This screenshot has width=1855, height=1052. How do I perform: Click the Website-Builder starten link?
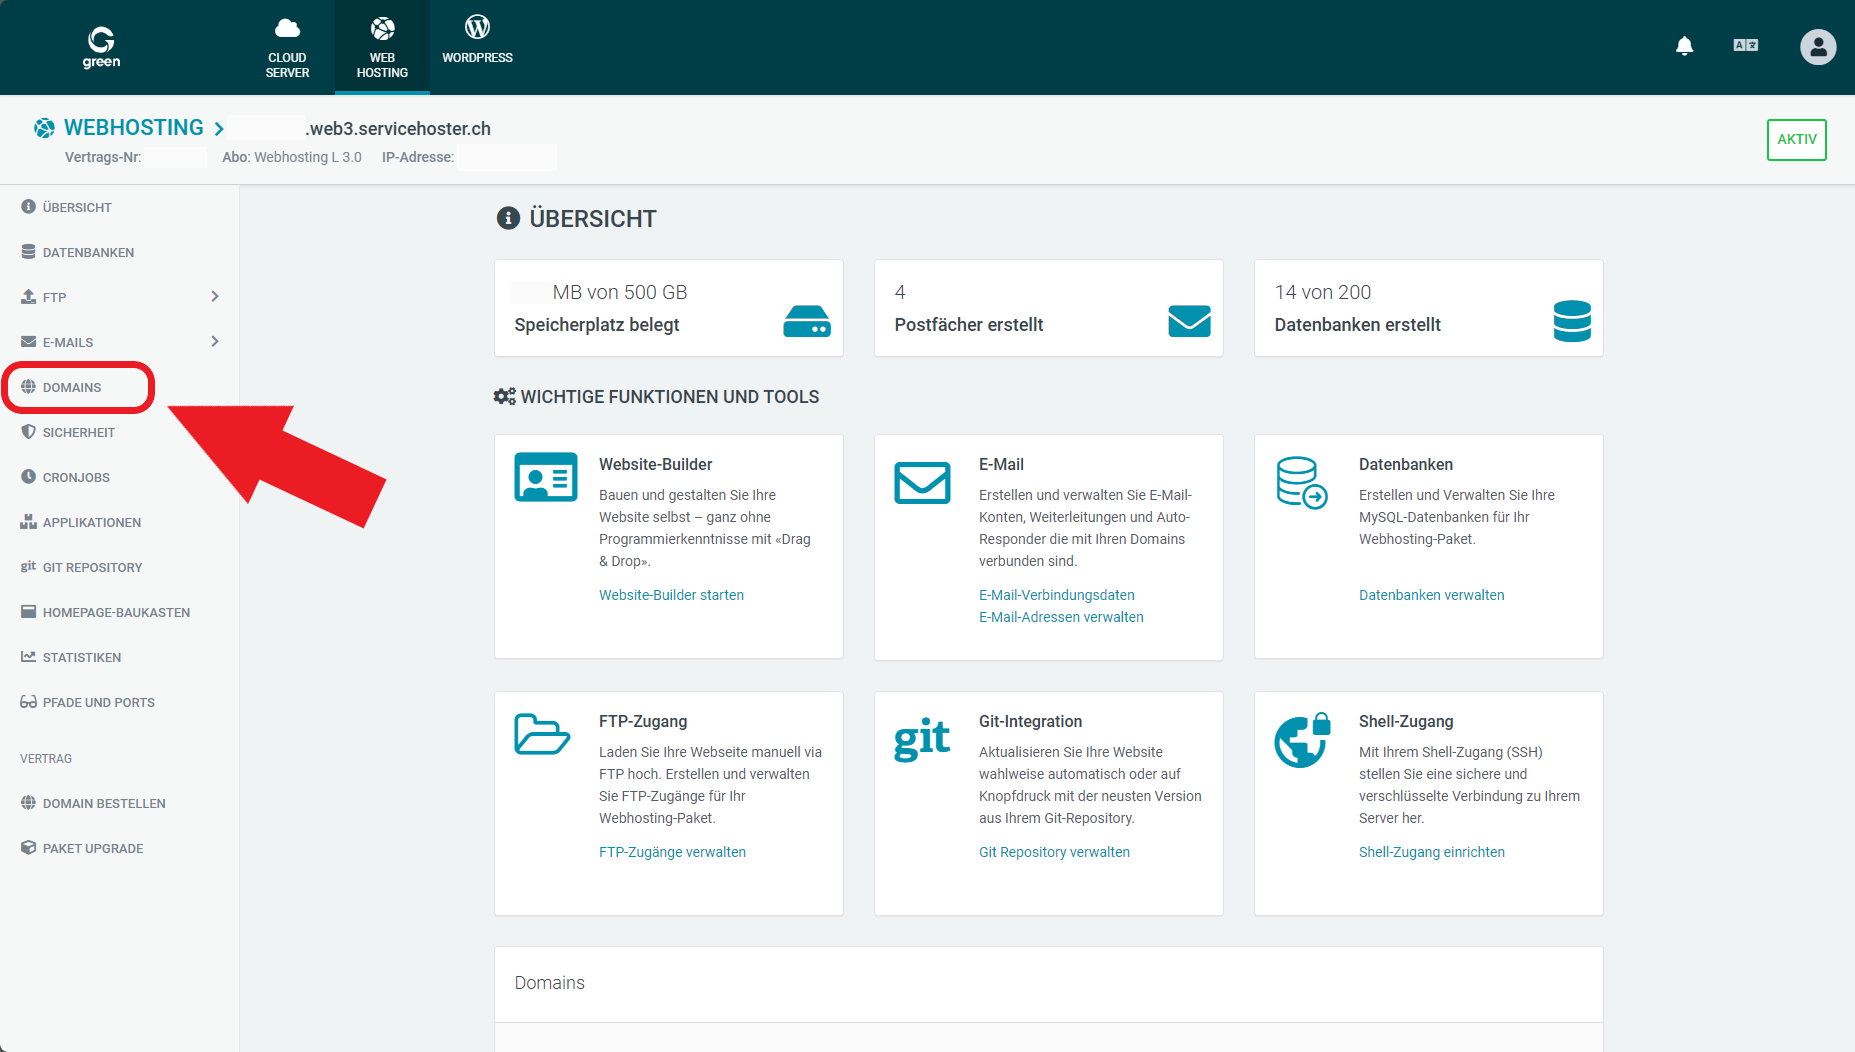click(671, 594)
